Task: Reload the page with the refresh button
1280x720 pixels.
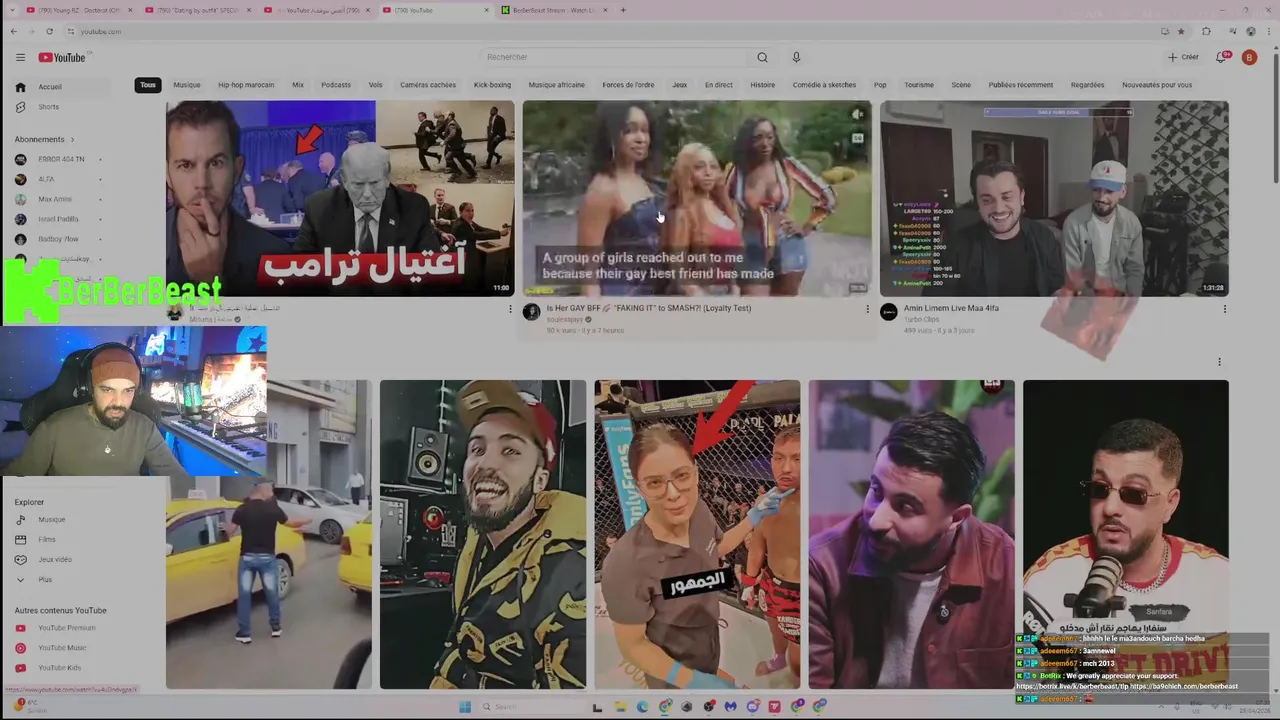Action: point(49,31)
